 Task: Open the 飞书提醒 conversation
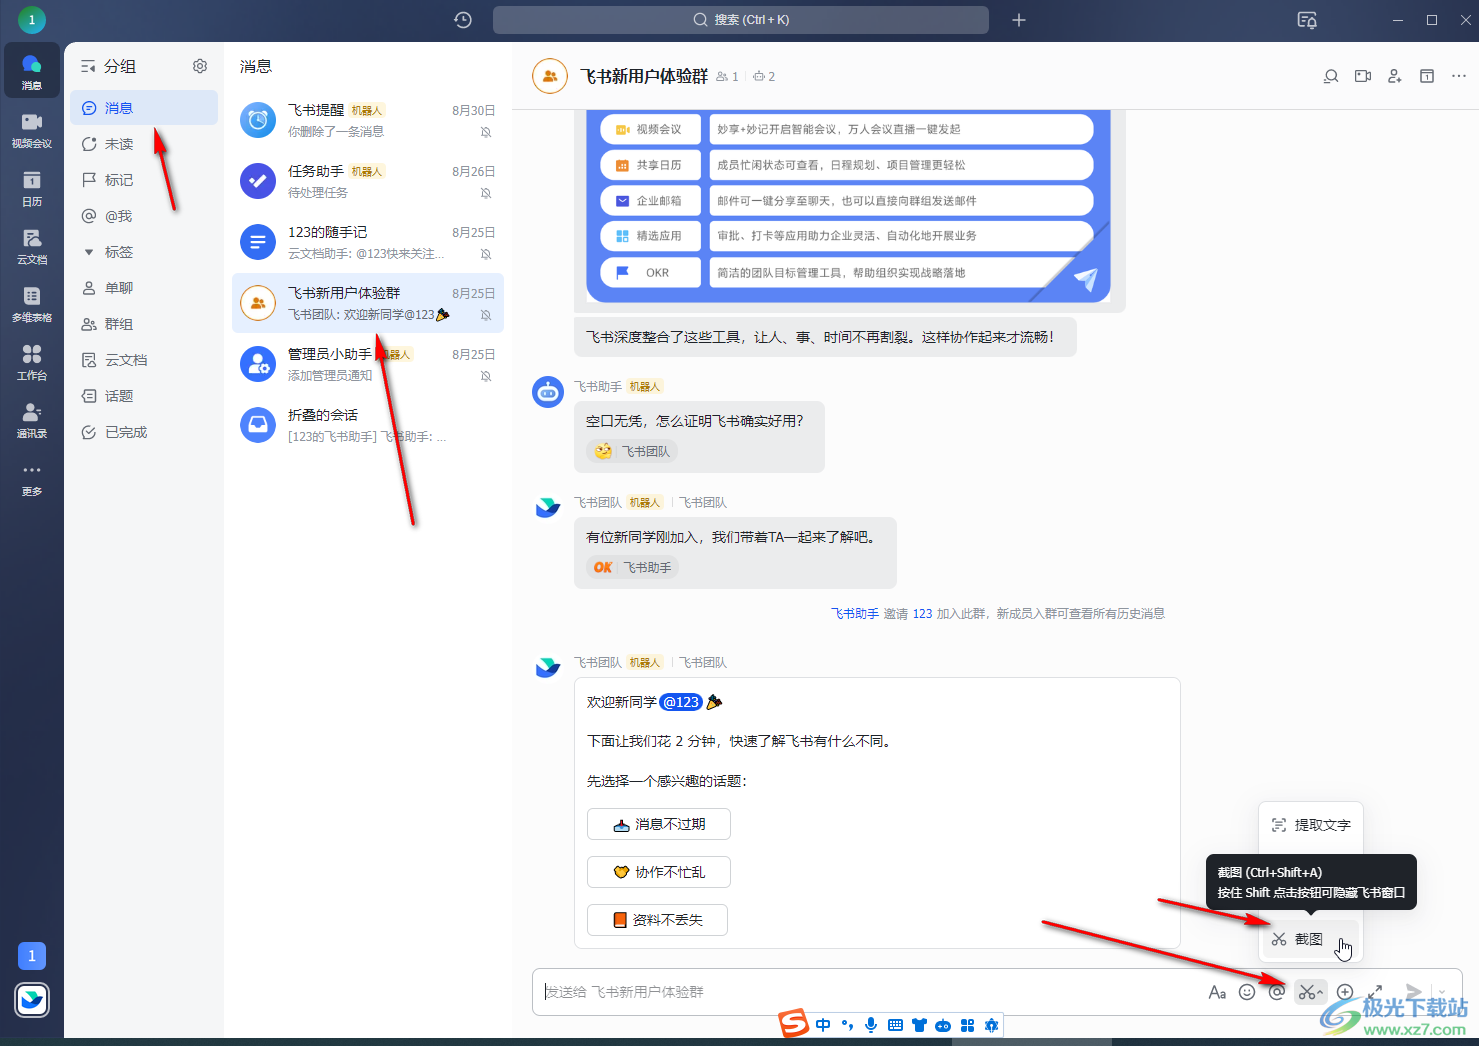[x=368, y=121]
